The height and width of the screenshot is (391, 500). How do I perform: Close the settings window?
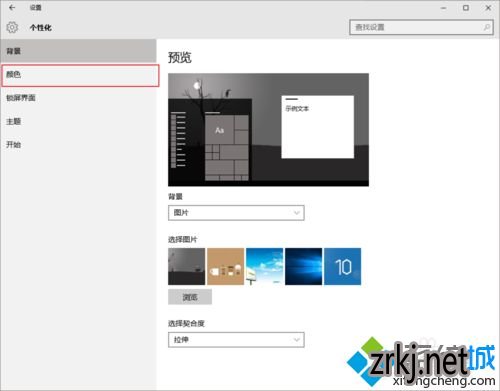(x=488, y=8)
